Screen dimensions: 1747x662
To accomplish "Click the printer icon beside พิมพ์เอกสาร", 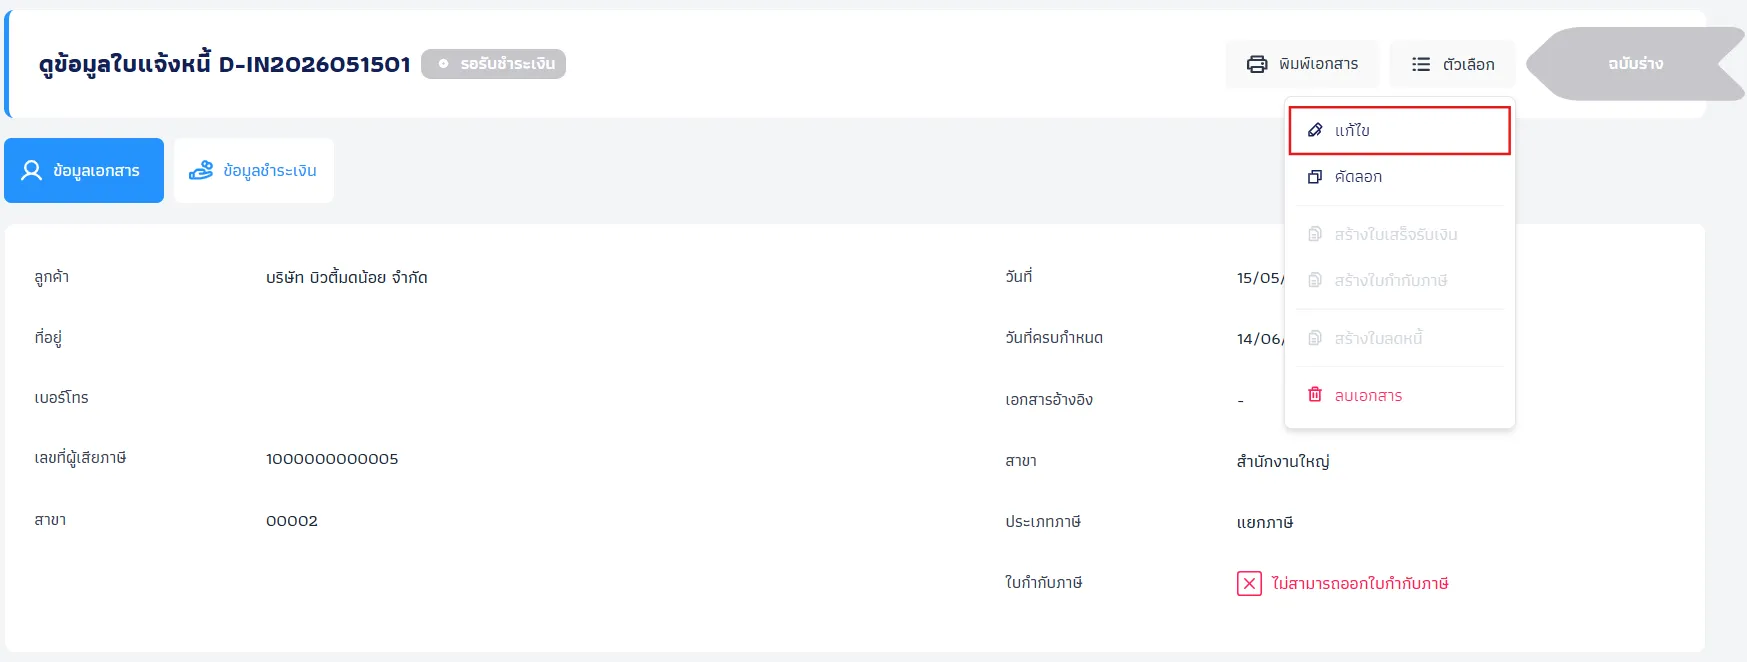I will 1257,64.
